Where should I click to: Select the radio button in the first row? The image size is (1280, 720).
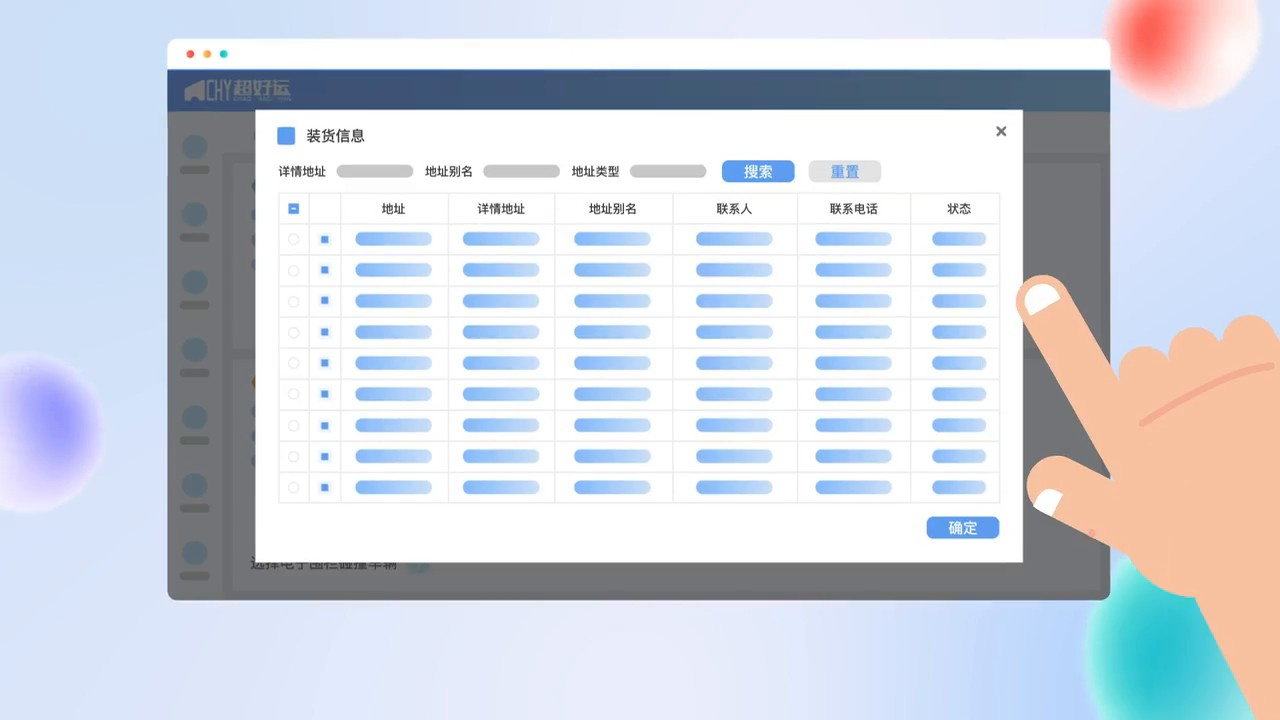(x=294, y=239)
